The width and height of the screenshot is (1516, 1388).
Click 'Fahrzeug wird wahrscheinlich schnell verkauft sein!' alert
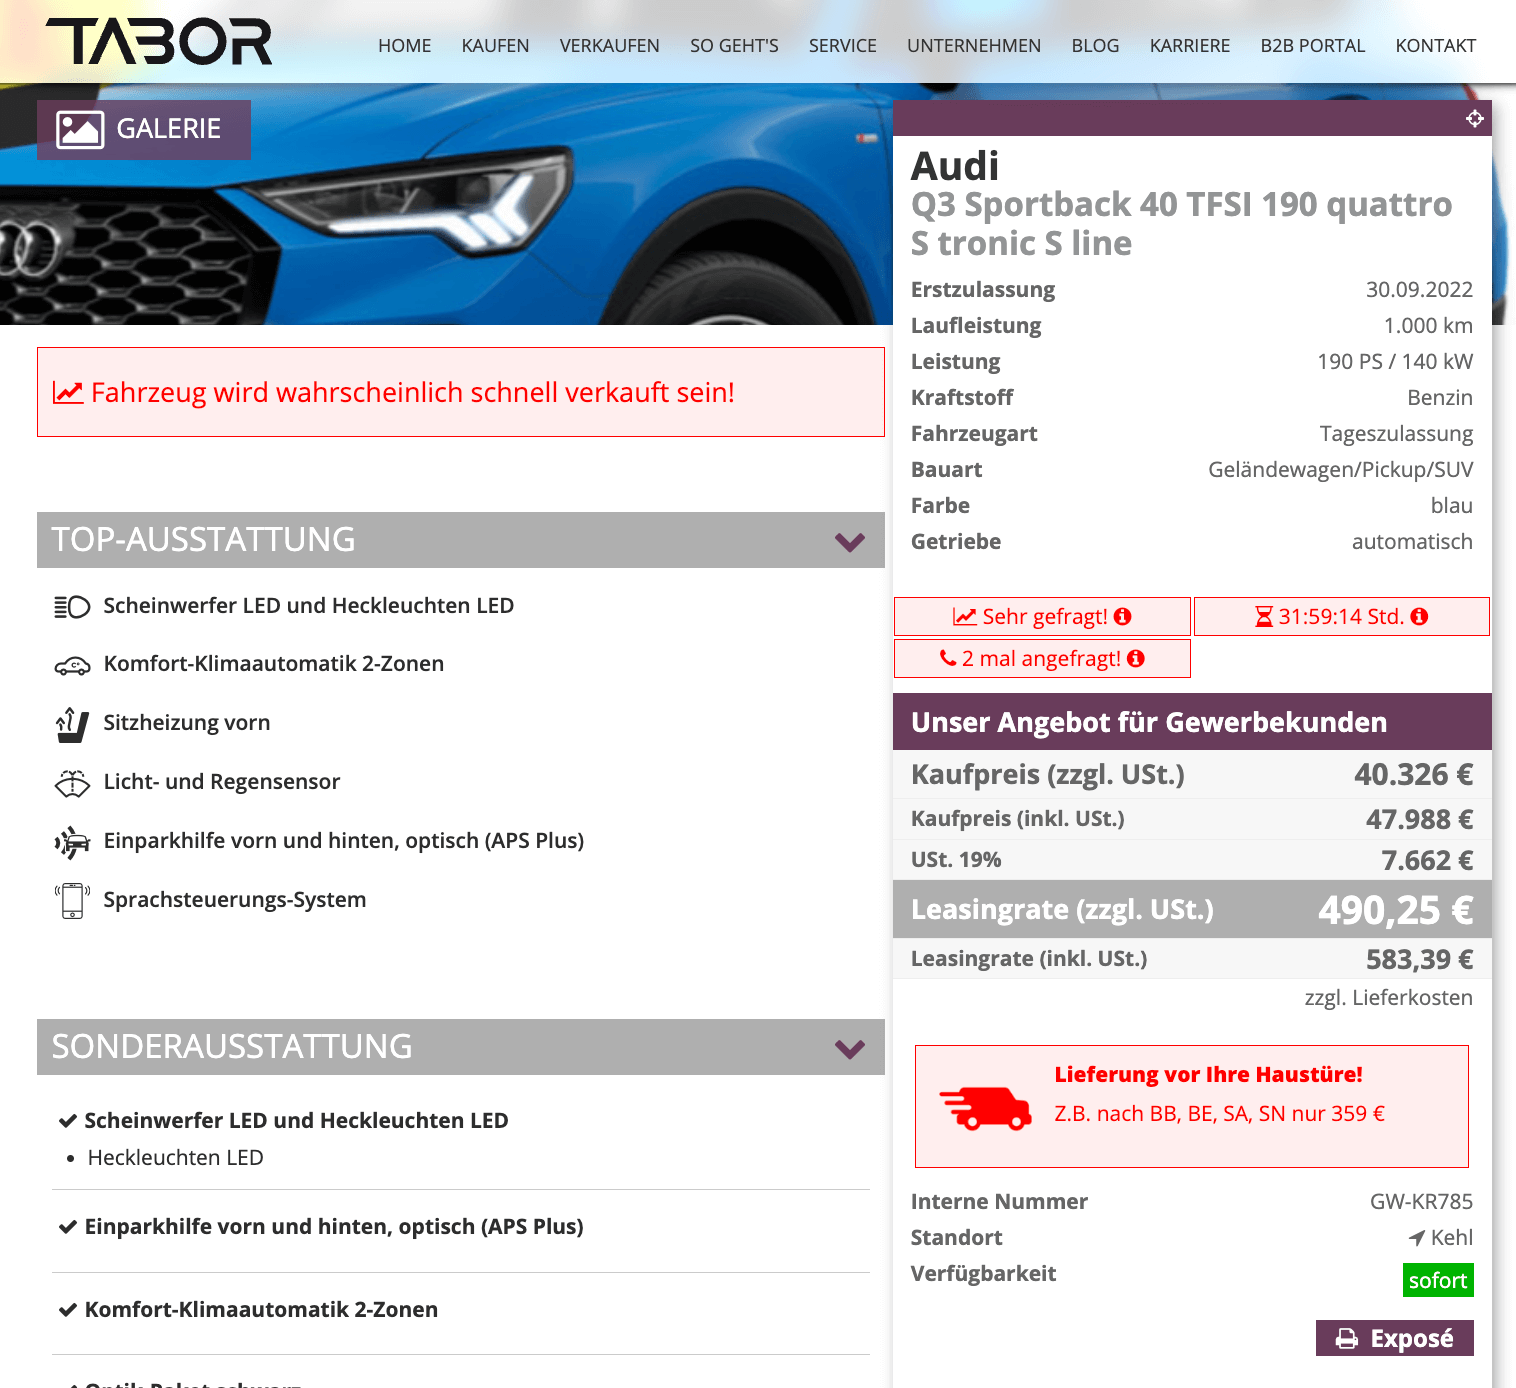pyautogui.click(x=461, y=392)
